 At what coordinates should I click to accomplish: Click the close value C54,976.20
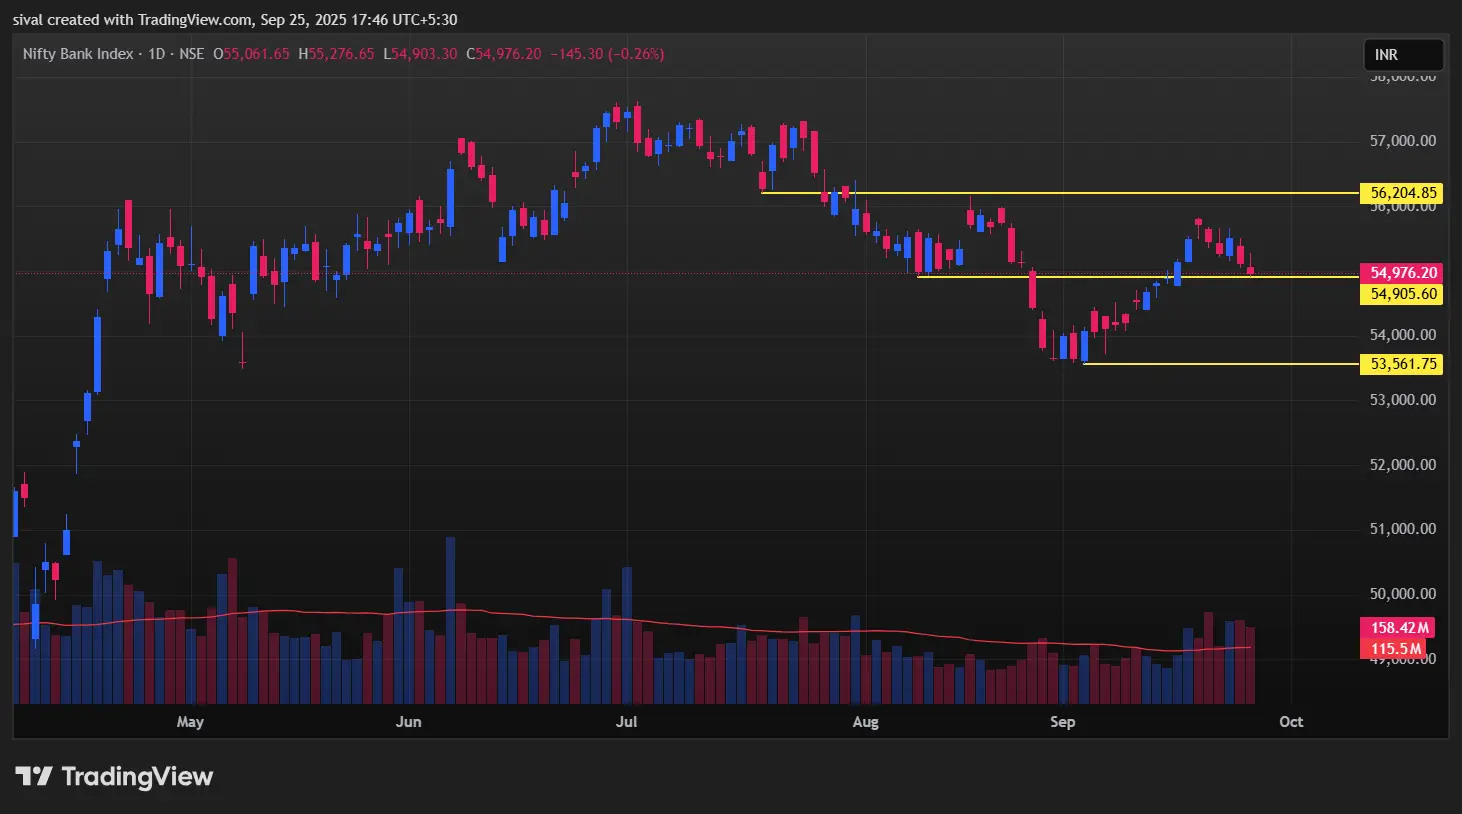(x=504, y=54)
